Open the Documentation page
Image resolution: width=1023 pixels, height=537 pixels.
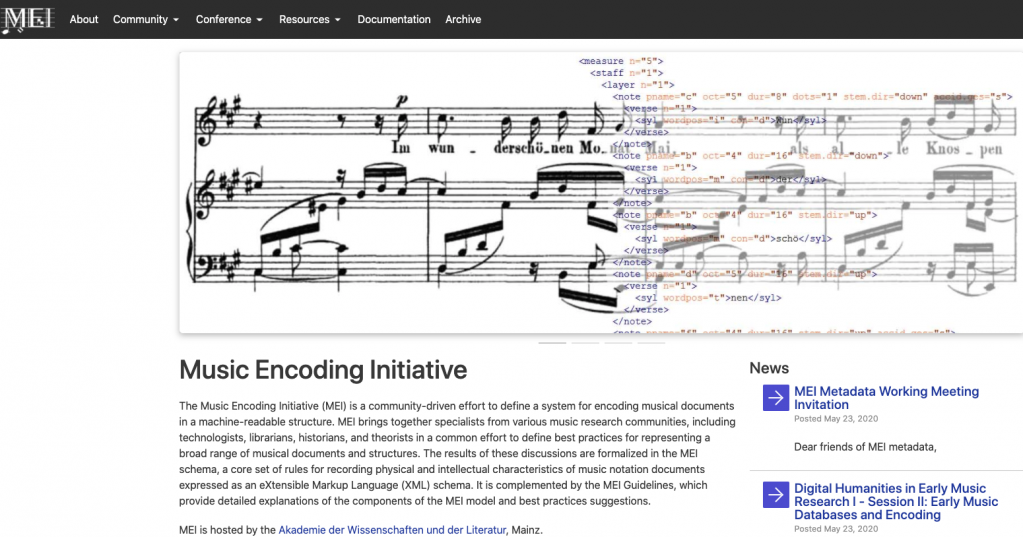pos(393,20)
